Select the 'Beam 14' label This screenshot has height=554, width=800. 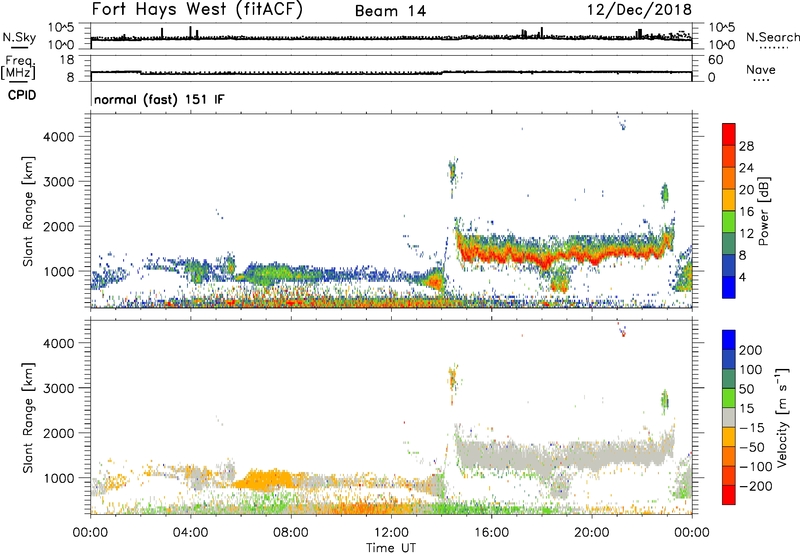390,11
